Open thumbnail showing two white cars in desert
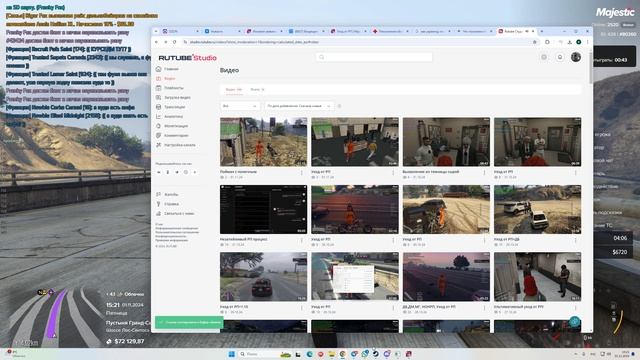Image resolution: width=640 pixels, height=360 pixels. click(538, 209)
